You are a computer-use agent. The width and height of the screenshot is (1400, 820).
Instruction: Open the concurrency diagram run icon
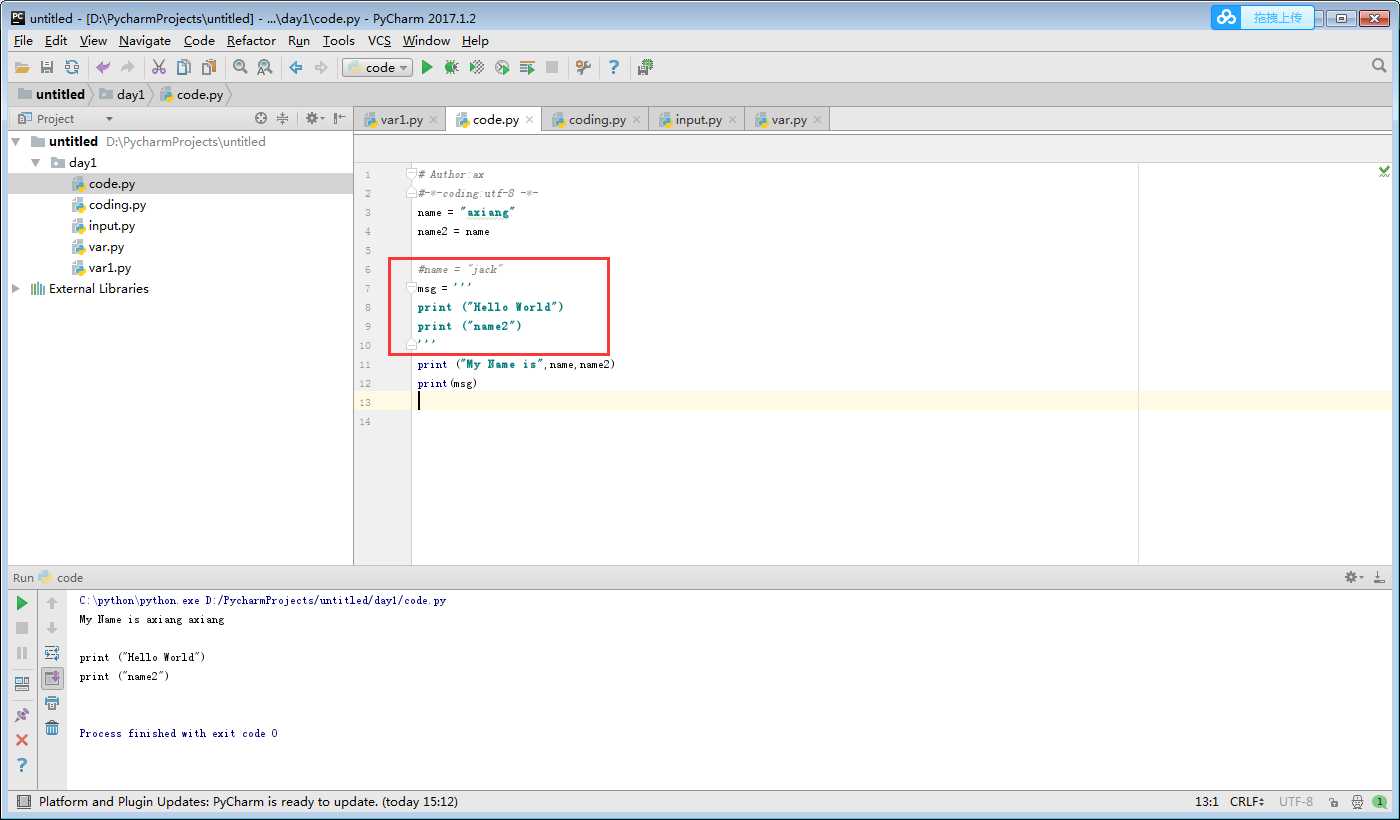tap(527, 67)
